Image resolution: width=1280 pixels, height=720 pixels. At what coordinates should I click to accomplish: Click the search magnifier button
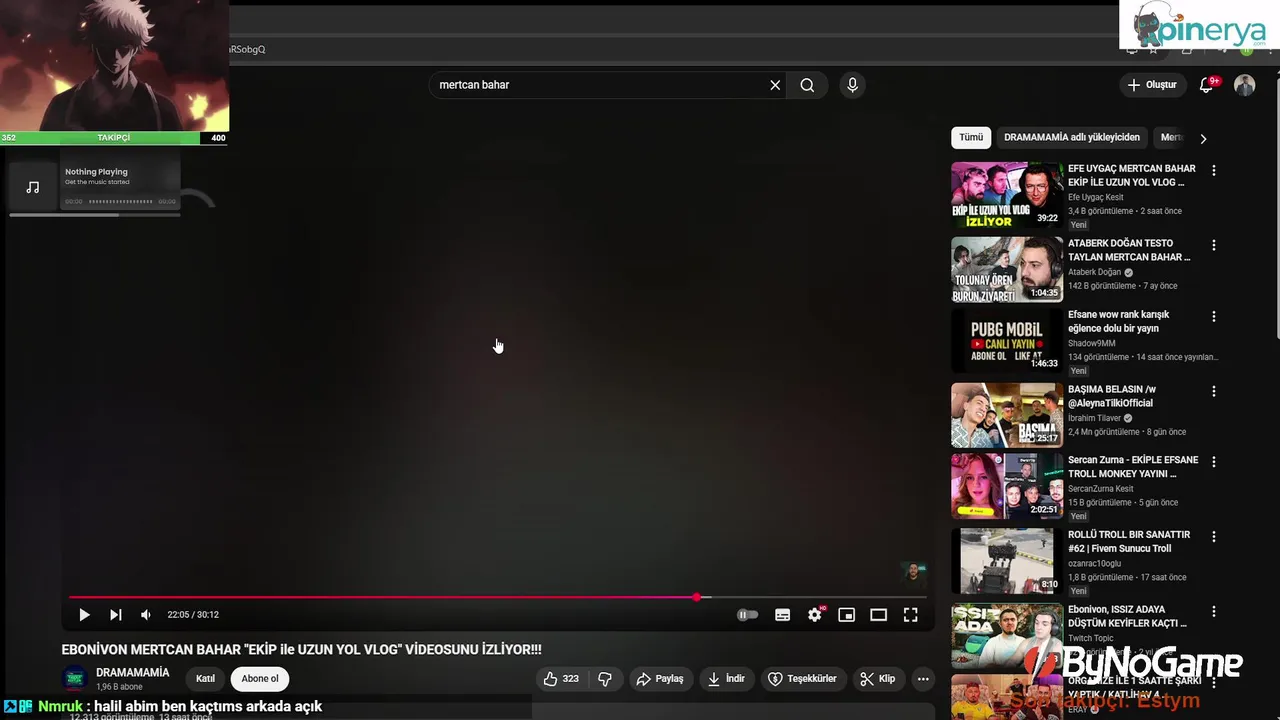click(x=807, y=85)
